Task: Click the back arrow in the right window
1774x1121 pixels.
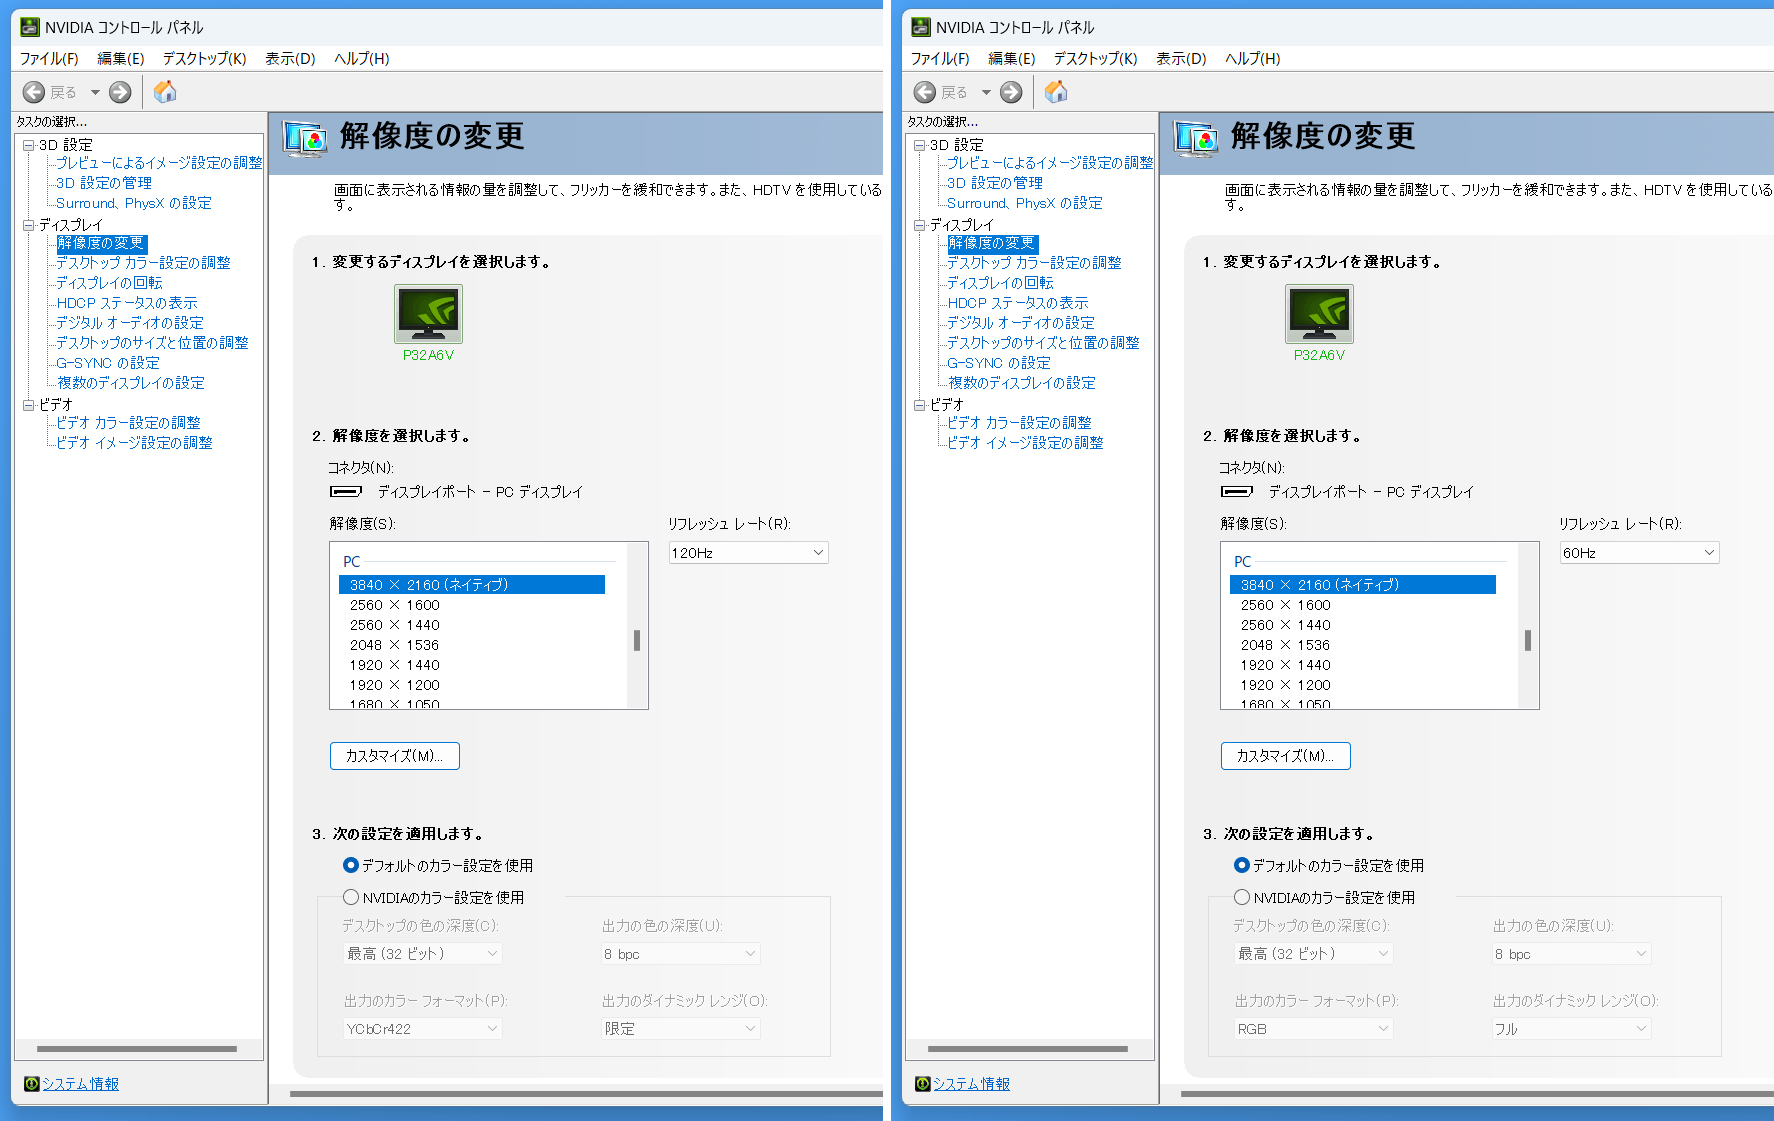Action: [x=925, y=92]
